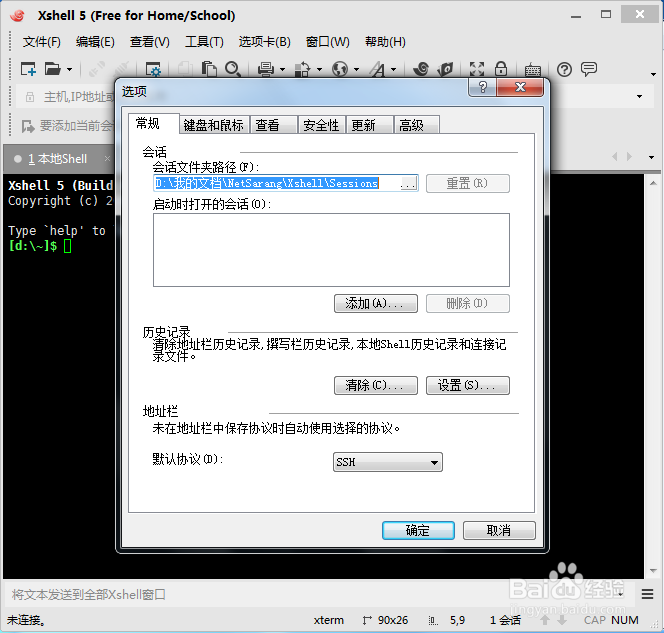The width and height of the screenshot is (664, 633).
Task: Click the 设置(S)... button
Action: pos(468,385)
